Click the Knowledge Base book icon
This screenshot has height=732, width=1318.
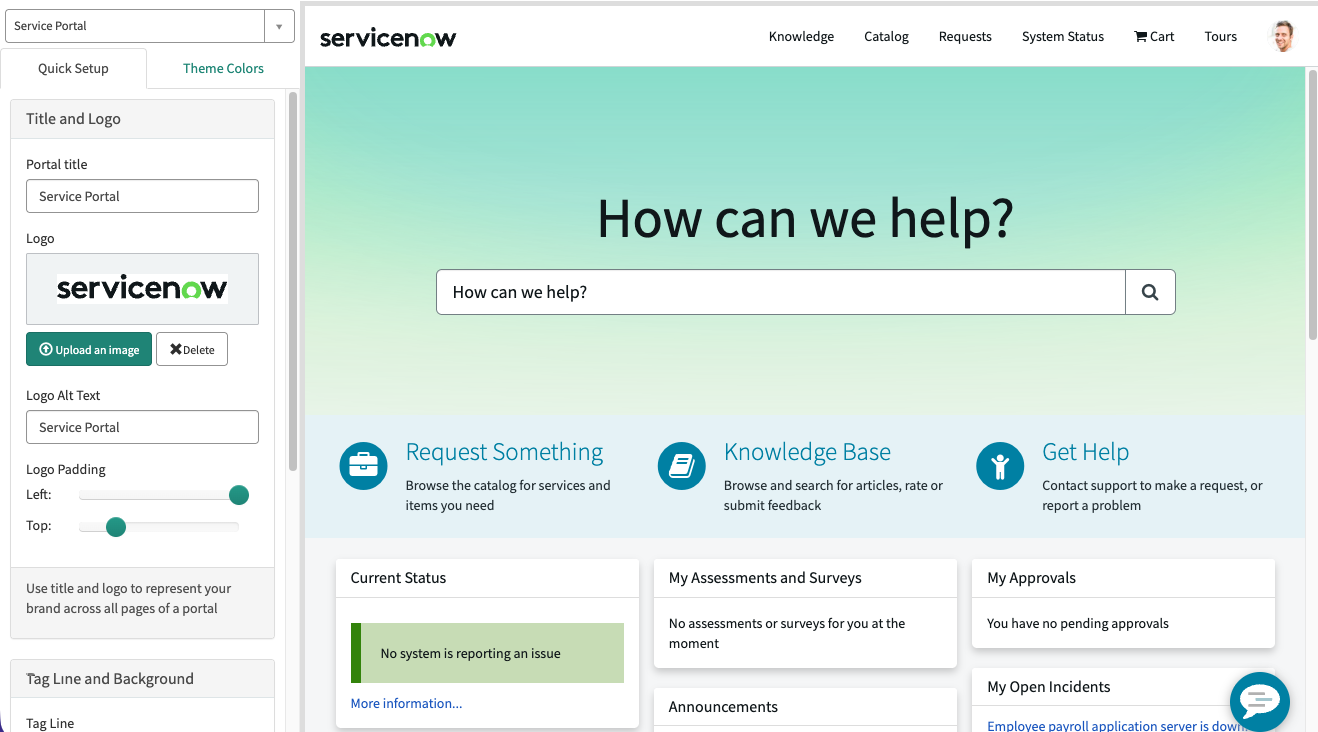tap(682, 466)
